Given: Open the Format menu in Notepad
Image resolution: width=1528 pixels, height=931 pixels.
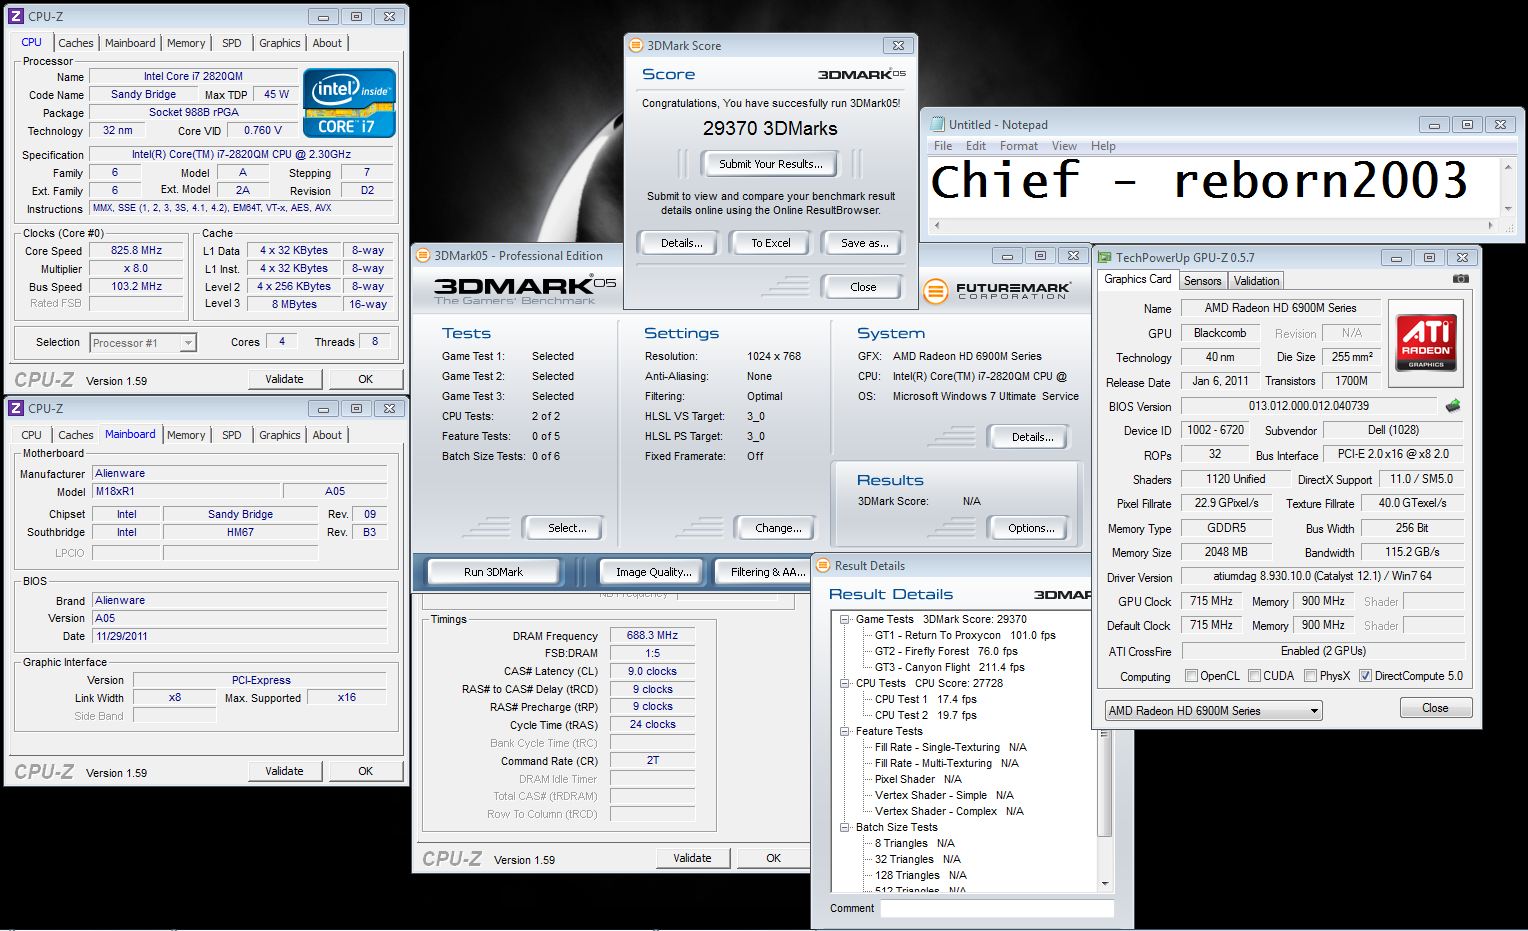Looking at the screenshot, I should 1018,146.
